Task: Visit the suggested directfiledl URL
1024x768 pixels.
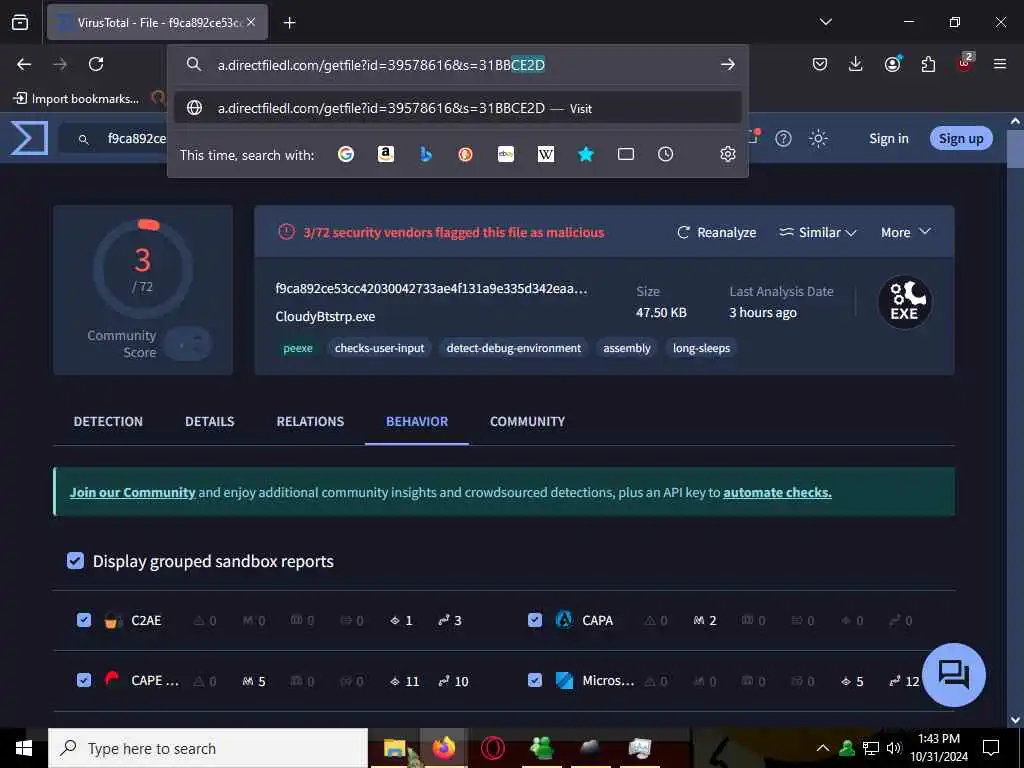Action: click(x=457, y=108)
